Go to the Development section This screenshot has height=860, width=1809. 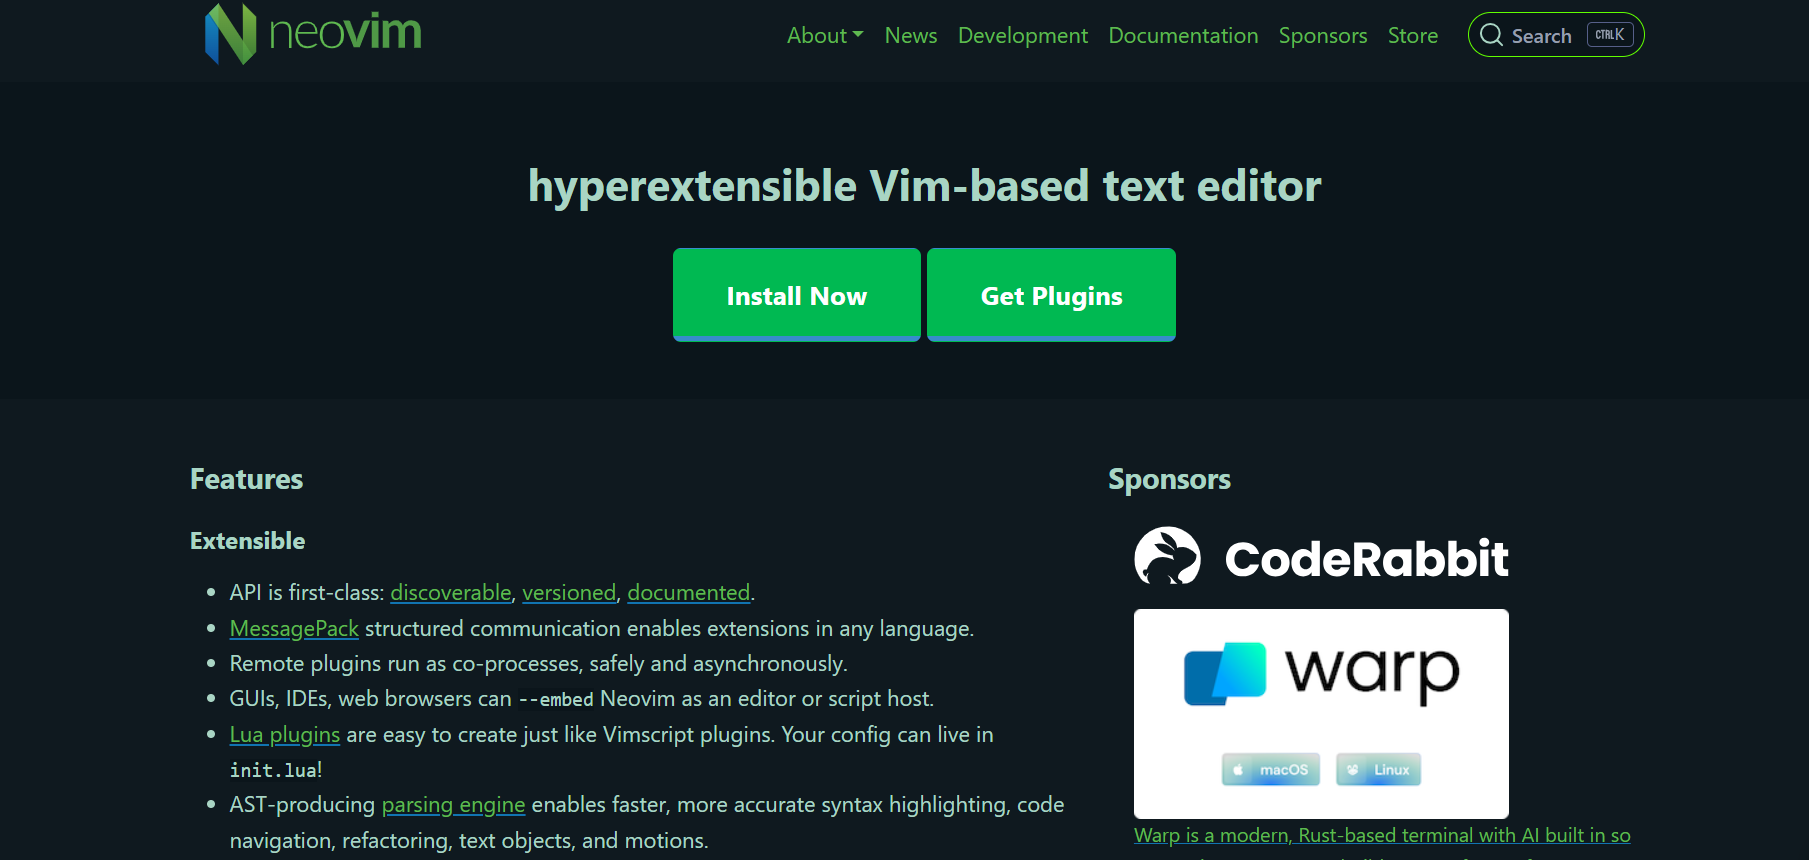point(1023,35)
